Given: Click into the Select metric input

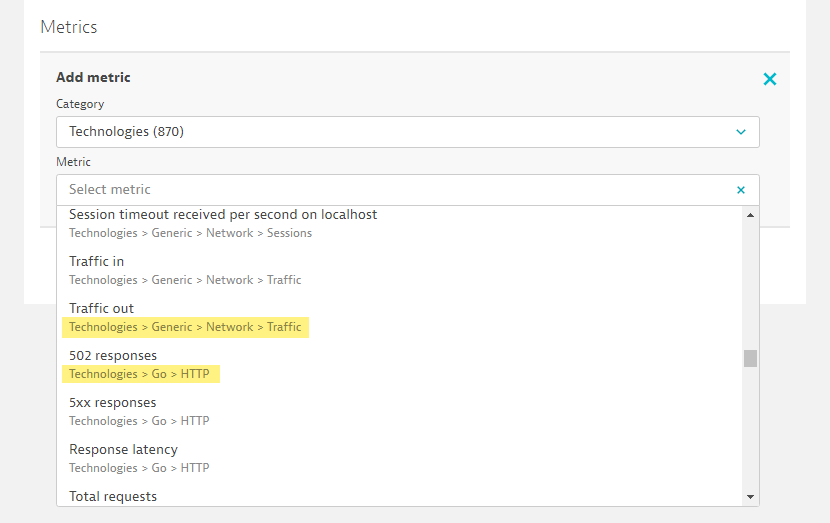Looking at the screenshot, I should (394, 190).
